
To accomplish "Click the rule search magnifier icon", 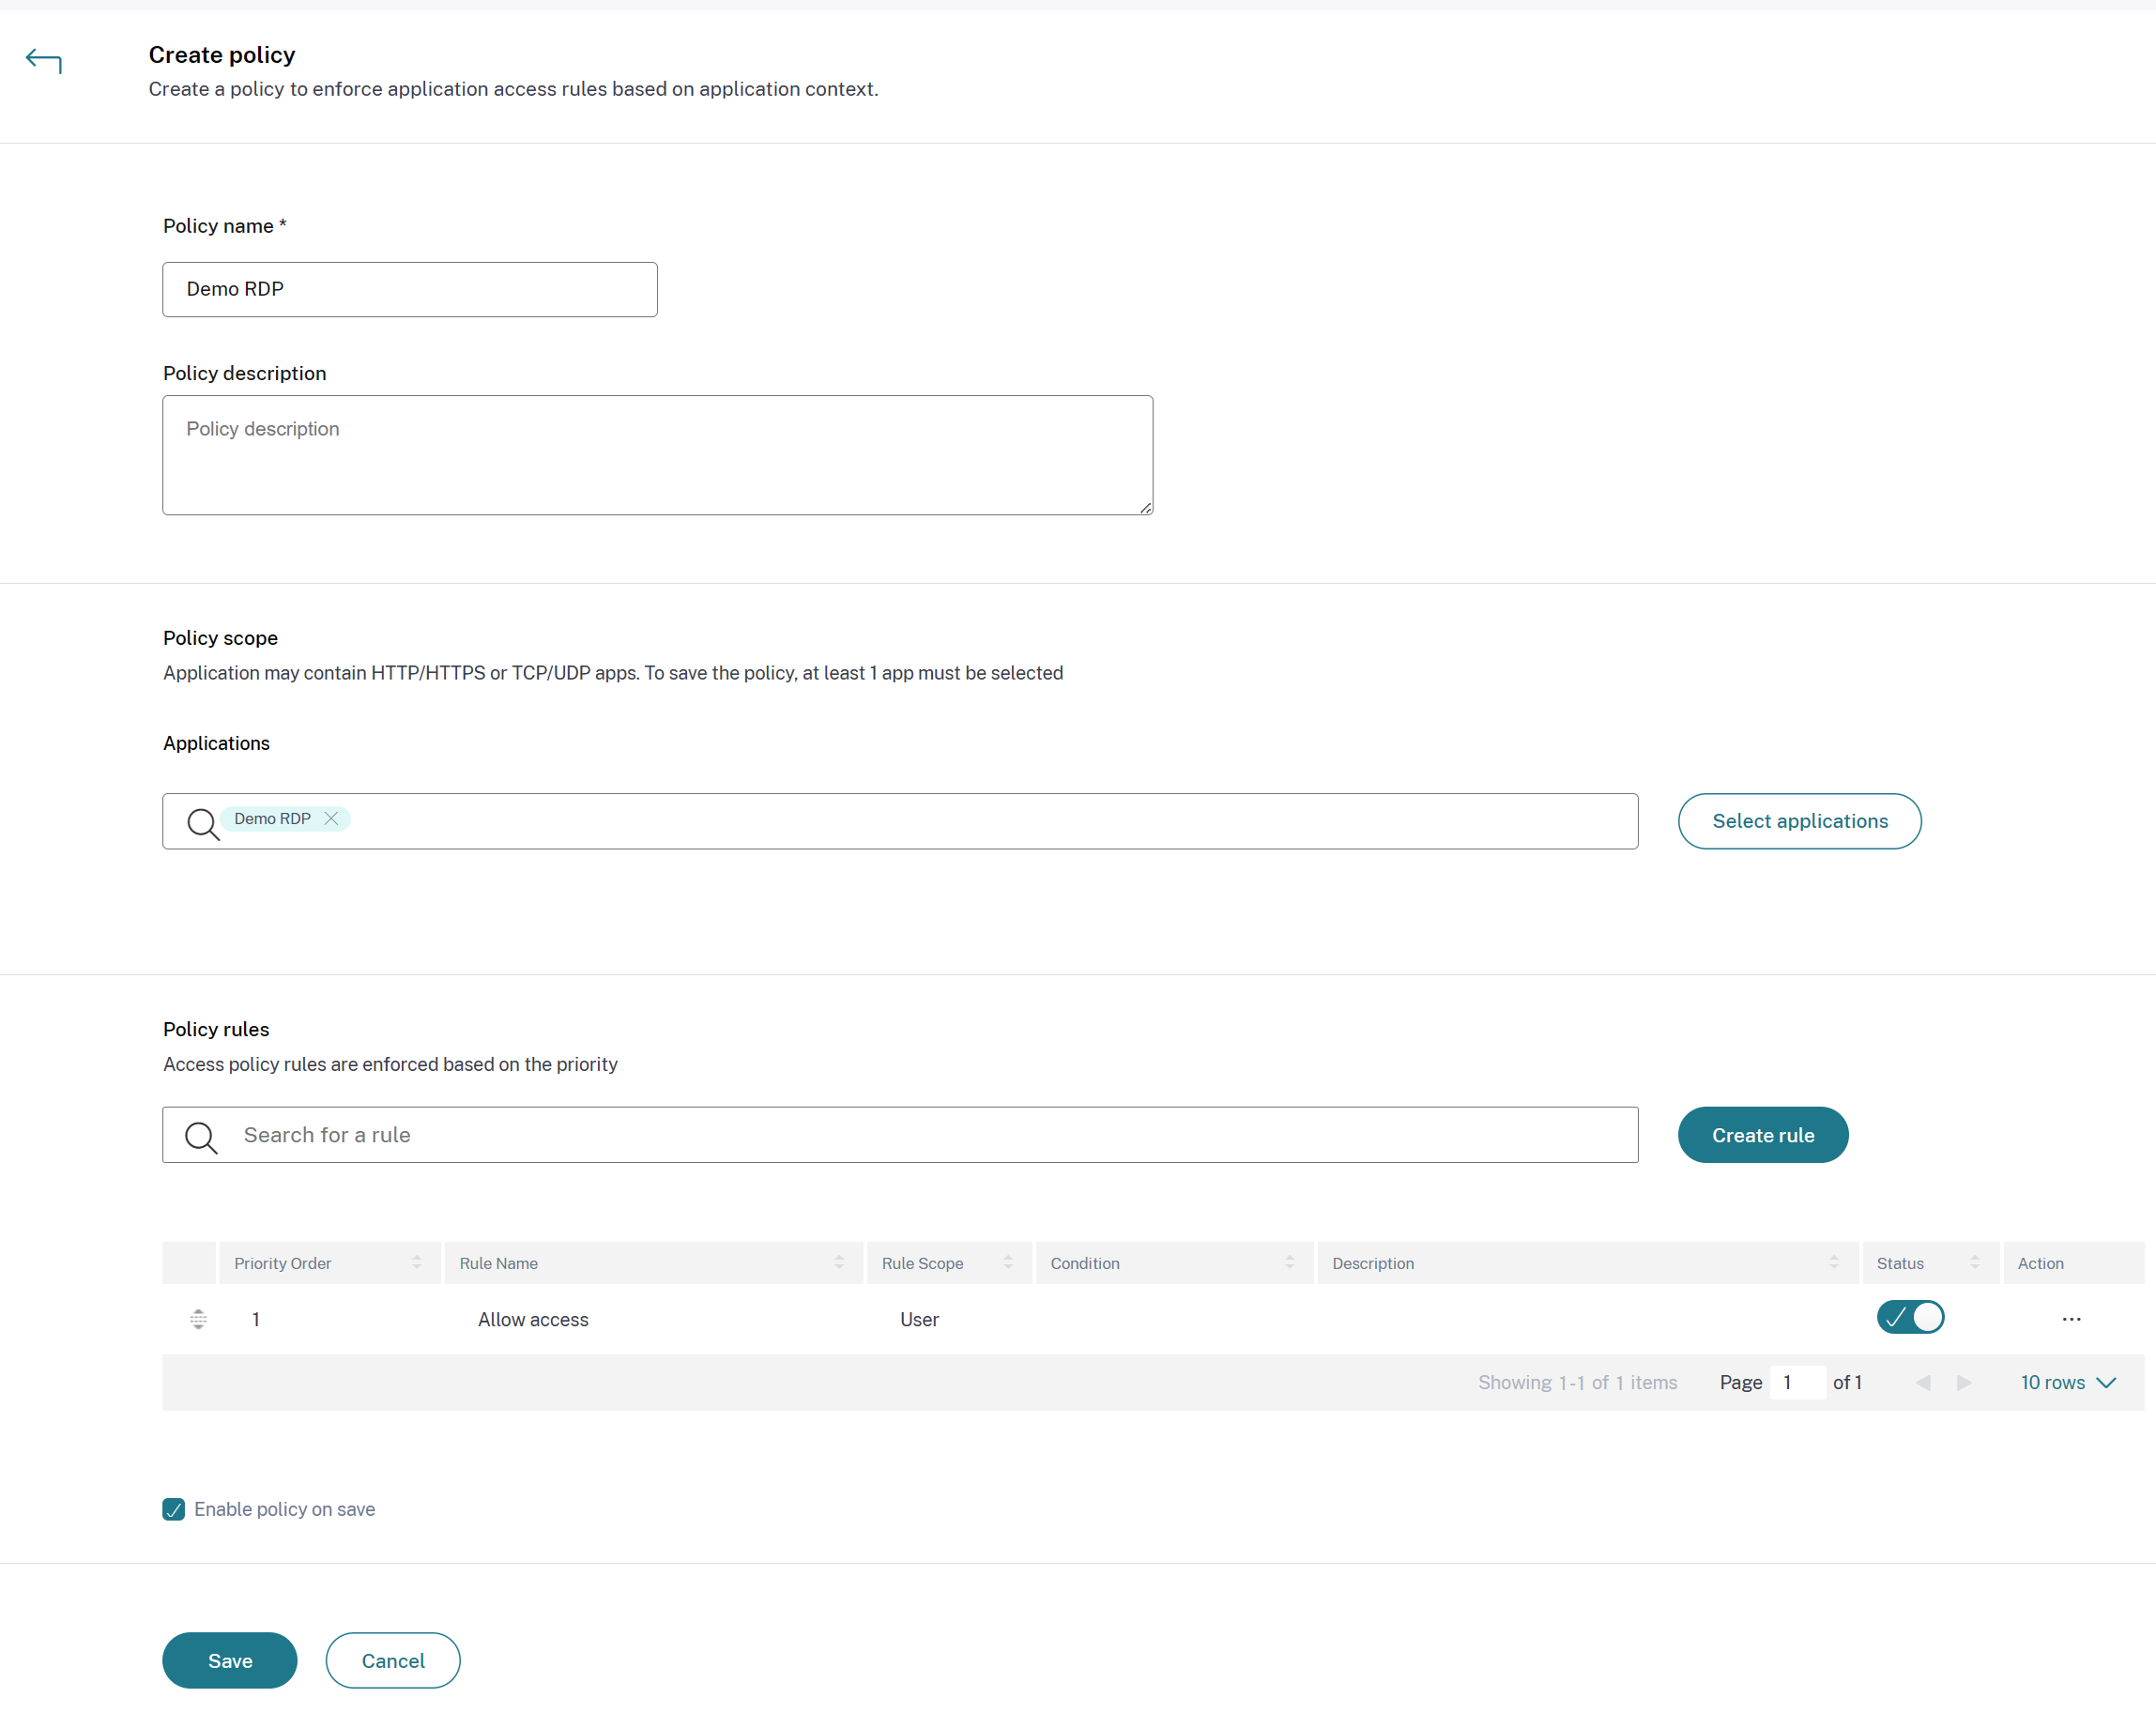I will point(201,1137).
